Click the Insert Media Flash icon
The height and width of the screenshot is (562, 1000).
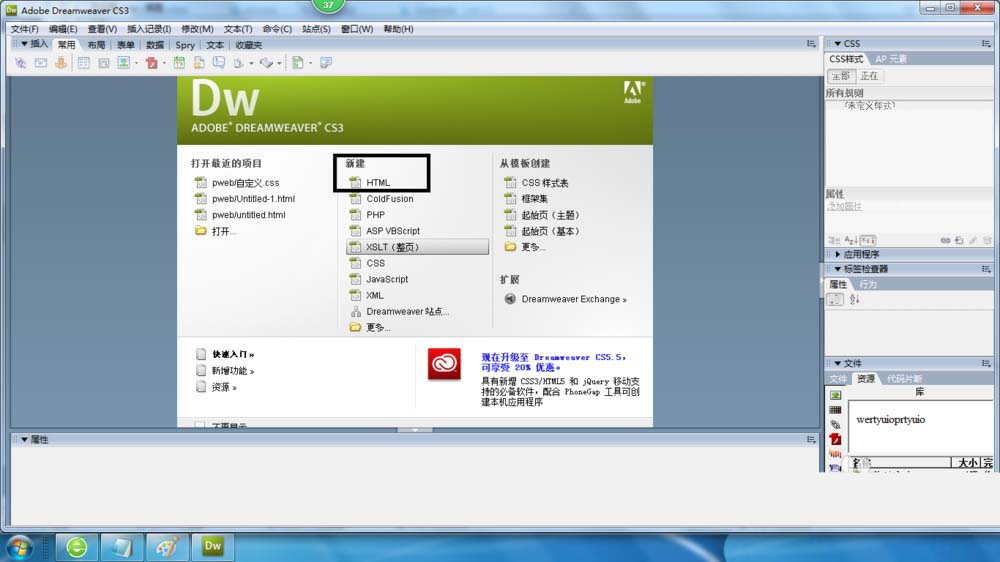point(152,63)
